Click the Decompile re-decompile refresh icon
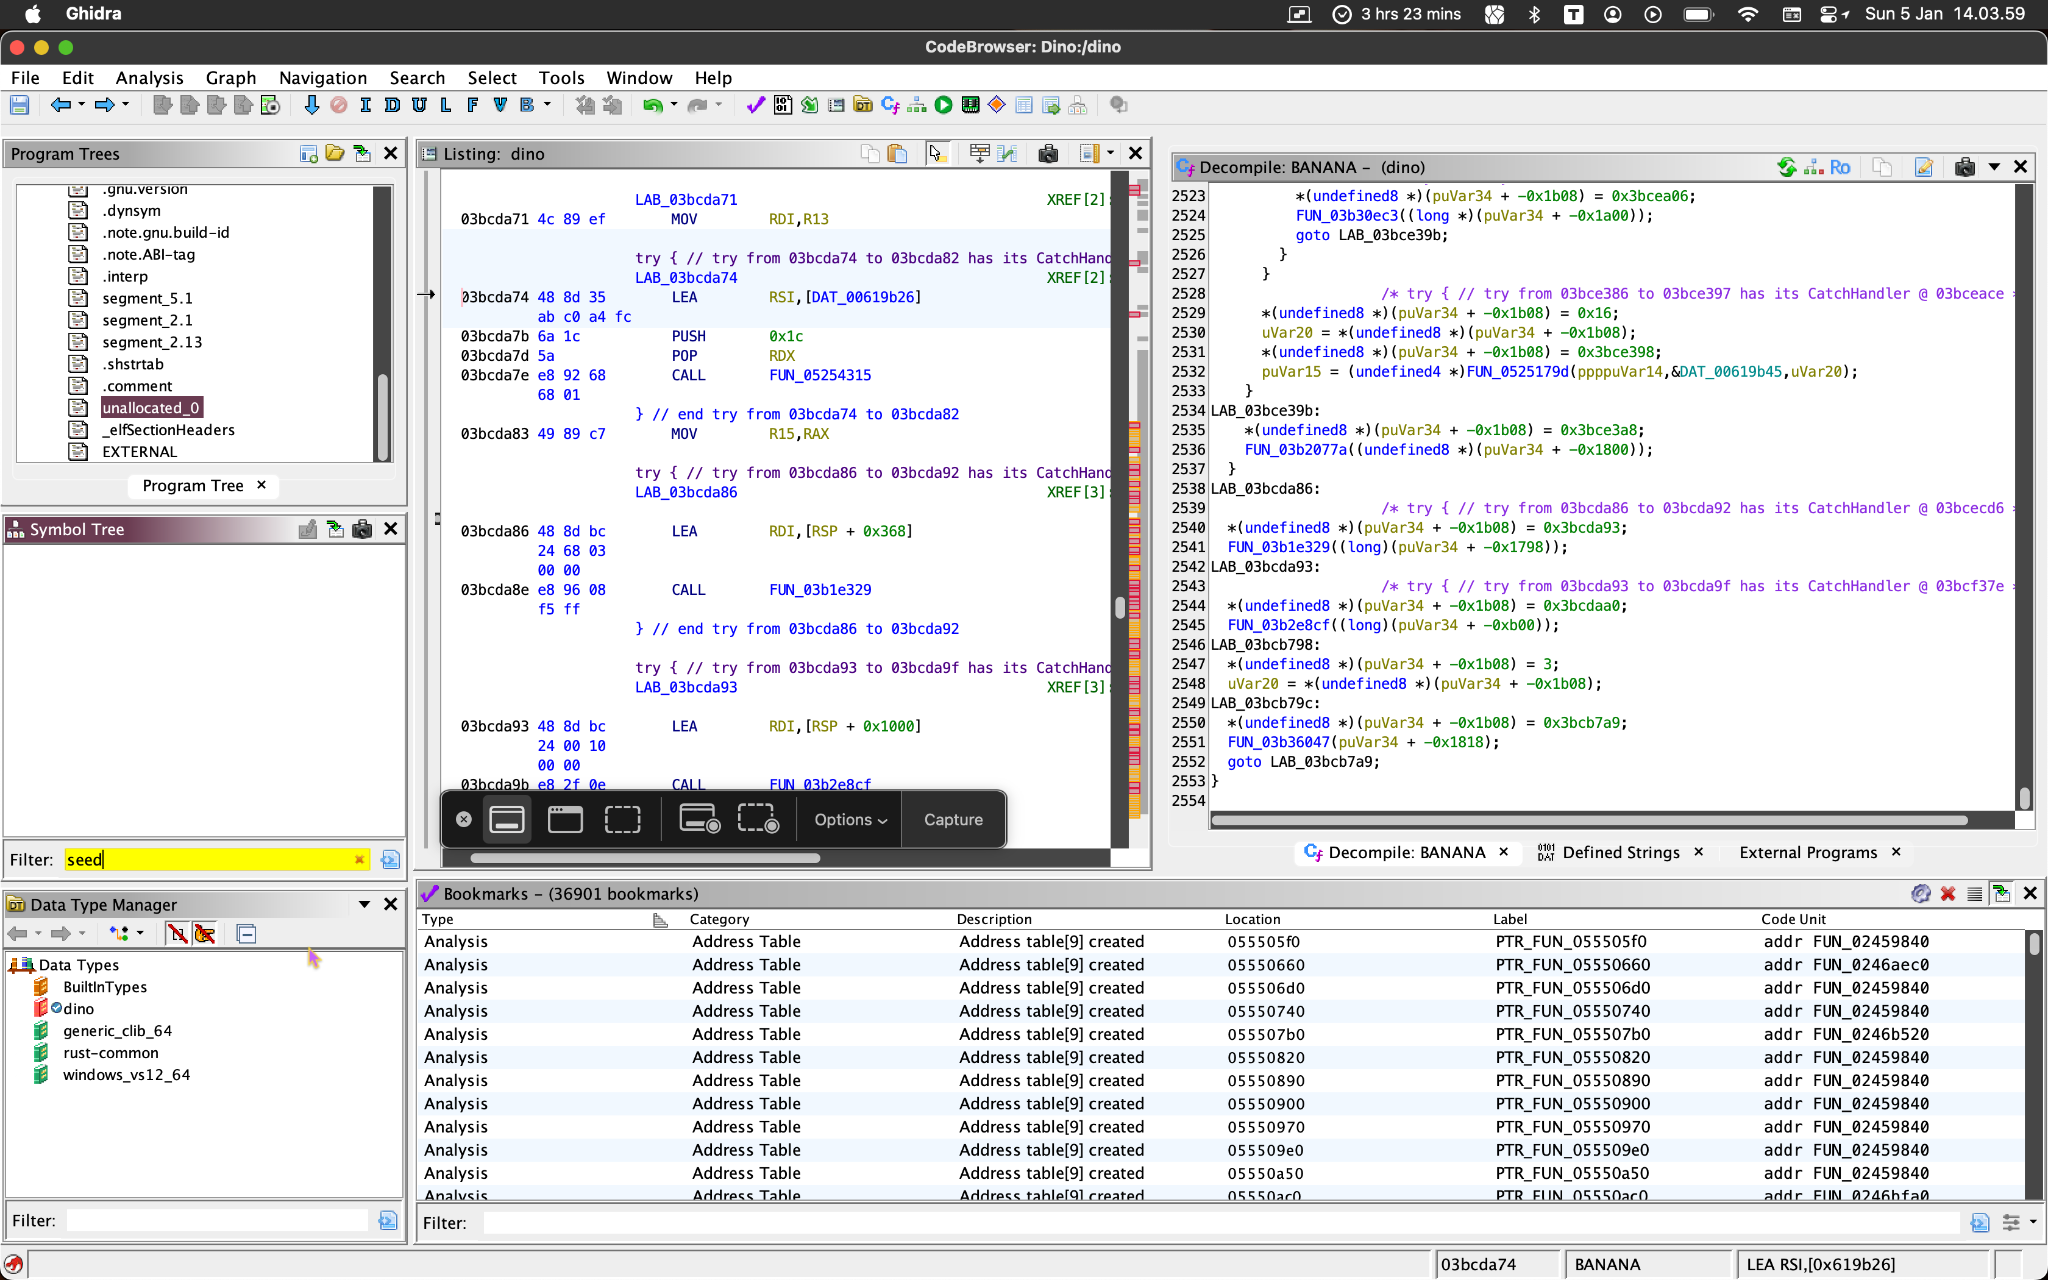The image size is (2048, 1280). [1786, 167]
